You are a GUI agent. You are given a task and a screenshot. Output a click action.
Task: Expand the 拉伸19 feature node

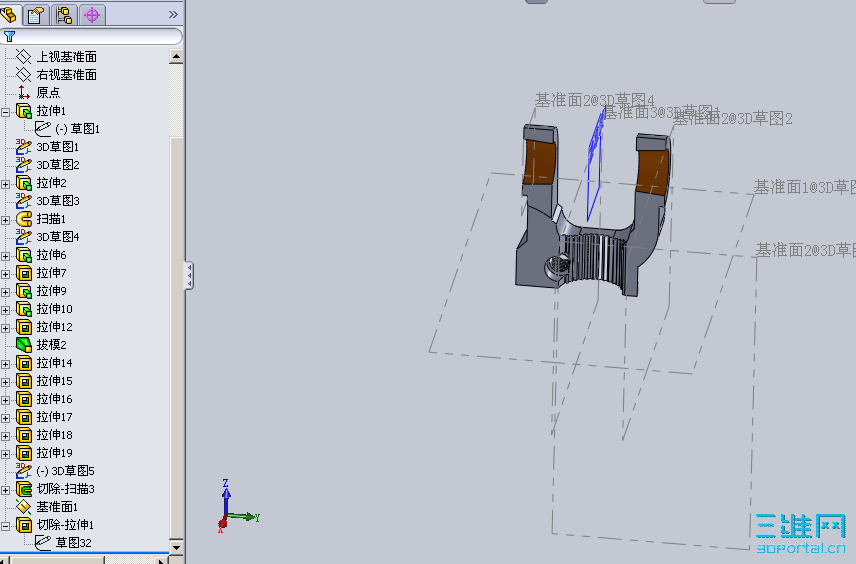point(5,455)
